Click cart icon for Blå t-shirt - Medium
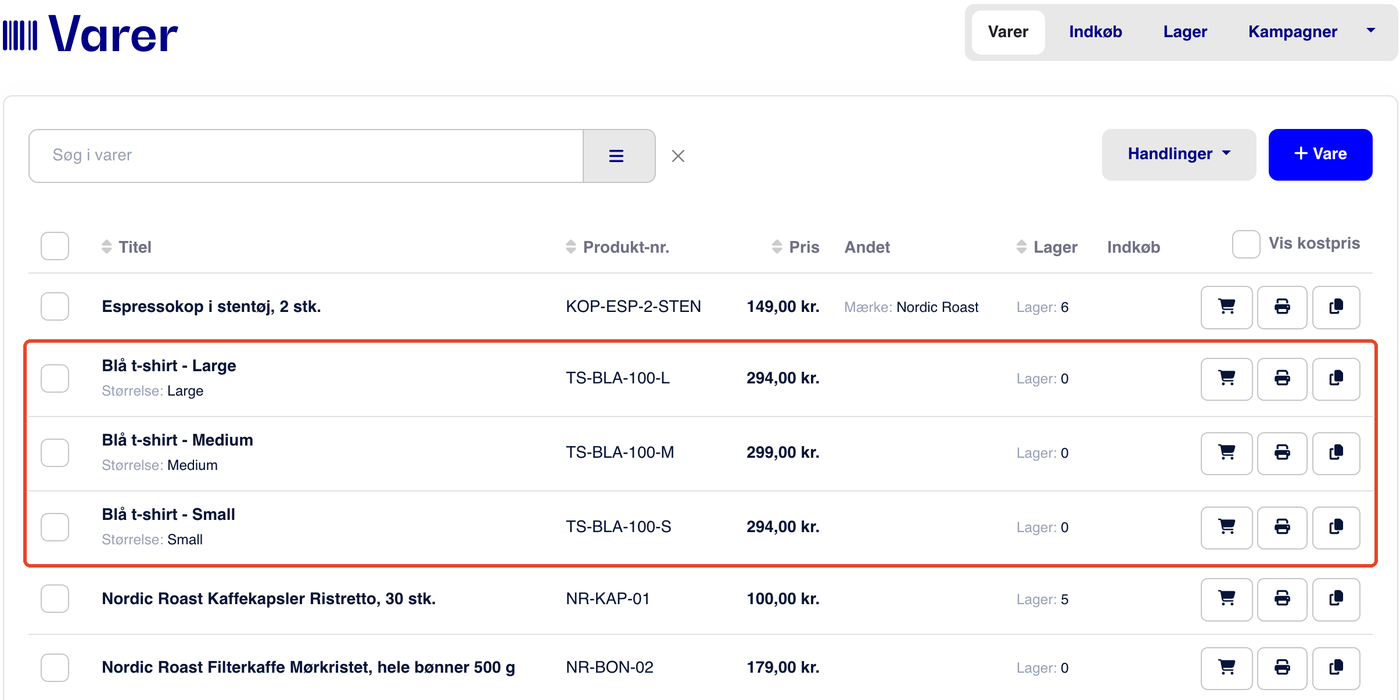Viewport: 1400px width, 700px height. (x=1227, y=453)
